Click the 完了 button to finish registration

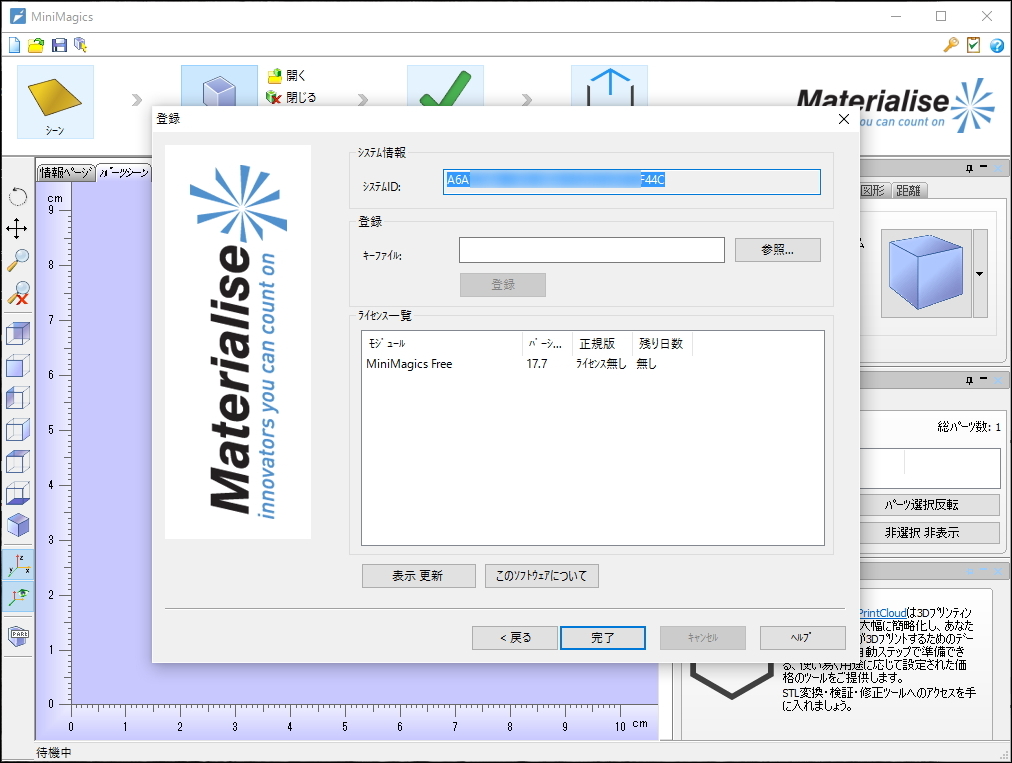coord(603,637)
